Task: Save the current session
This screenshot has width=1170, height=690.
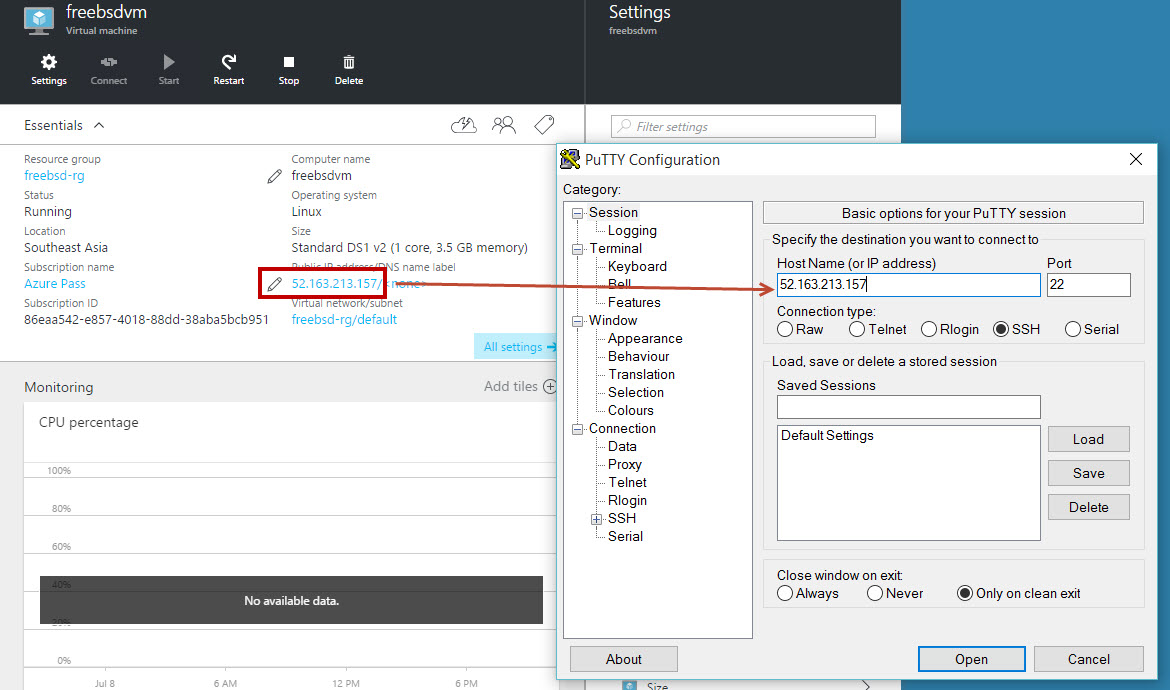Action: point(1089,473)
